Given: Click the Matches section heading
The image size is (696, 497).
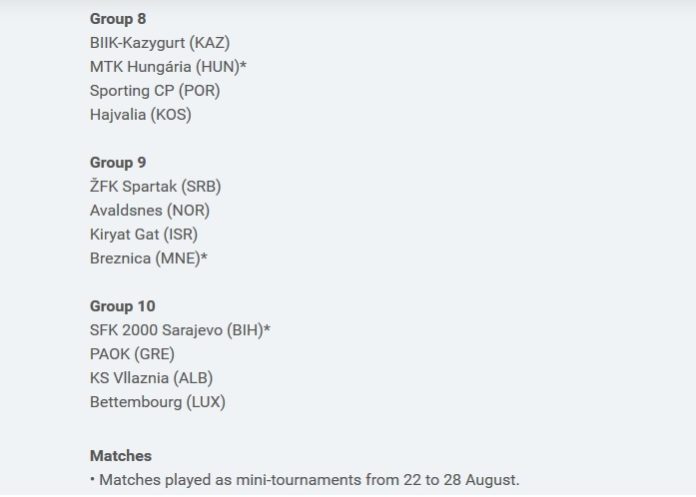Looking at the screenshot, I should 121,456.
